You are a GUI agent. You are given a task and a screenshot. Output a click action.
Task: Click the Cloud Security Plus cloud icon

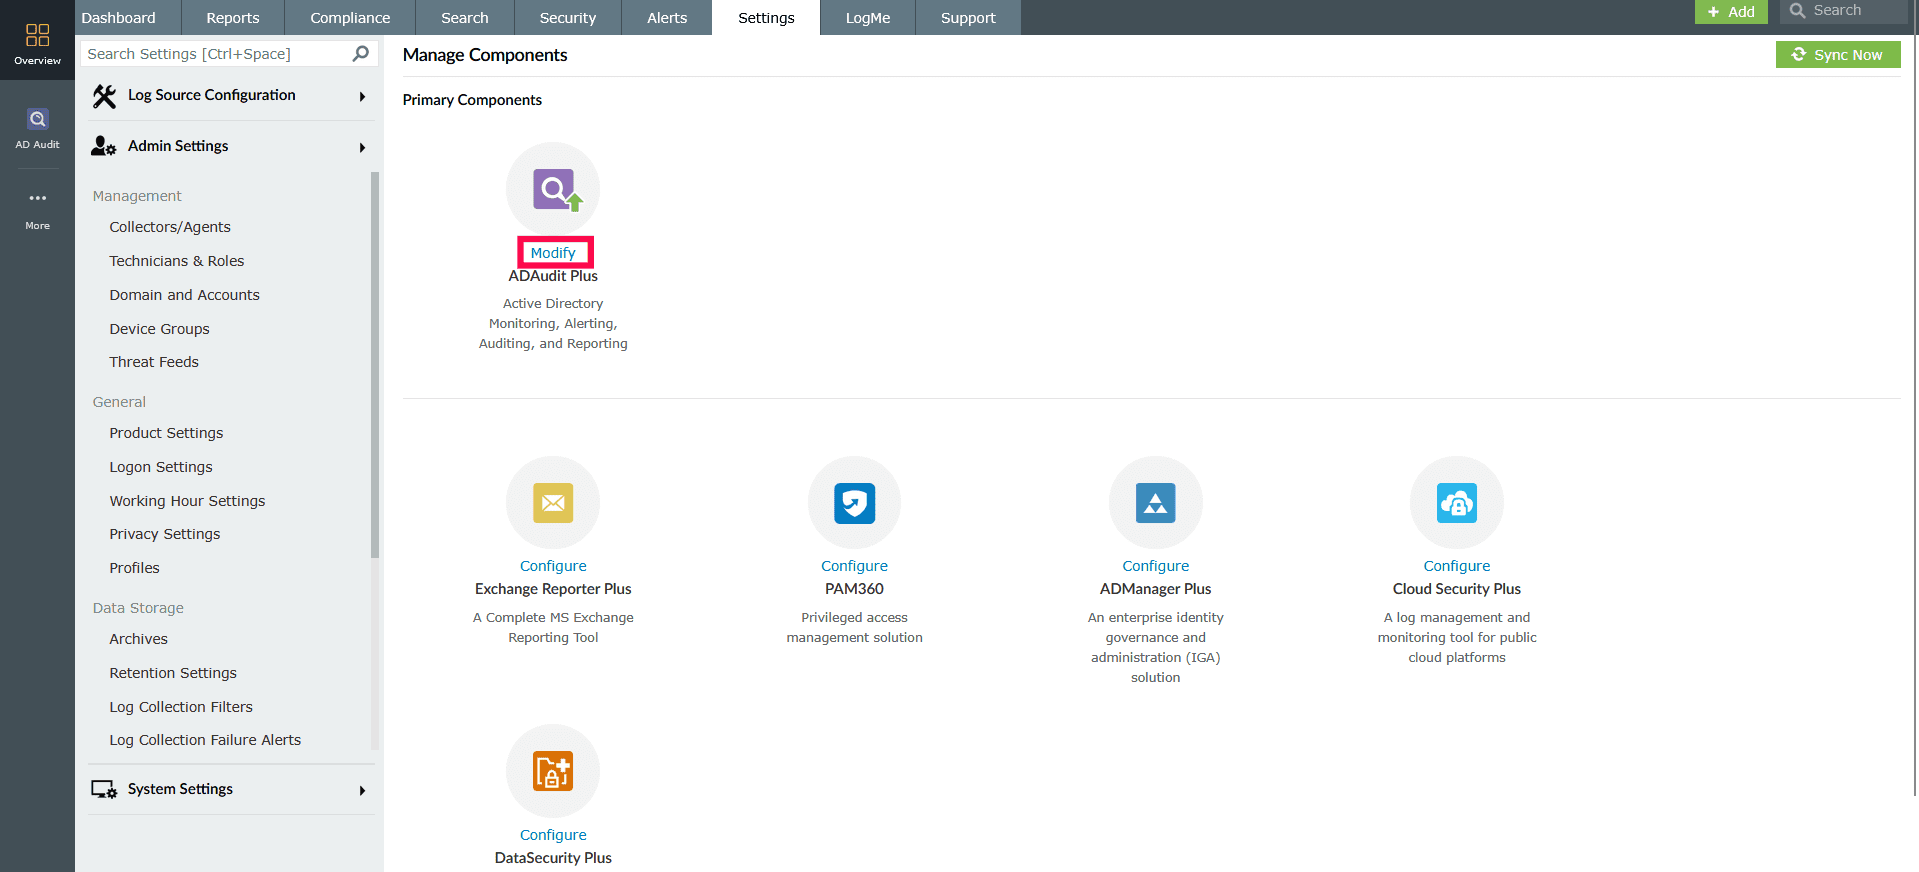point(1457,503)
